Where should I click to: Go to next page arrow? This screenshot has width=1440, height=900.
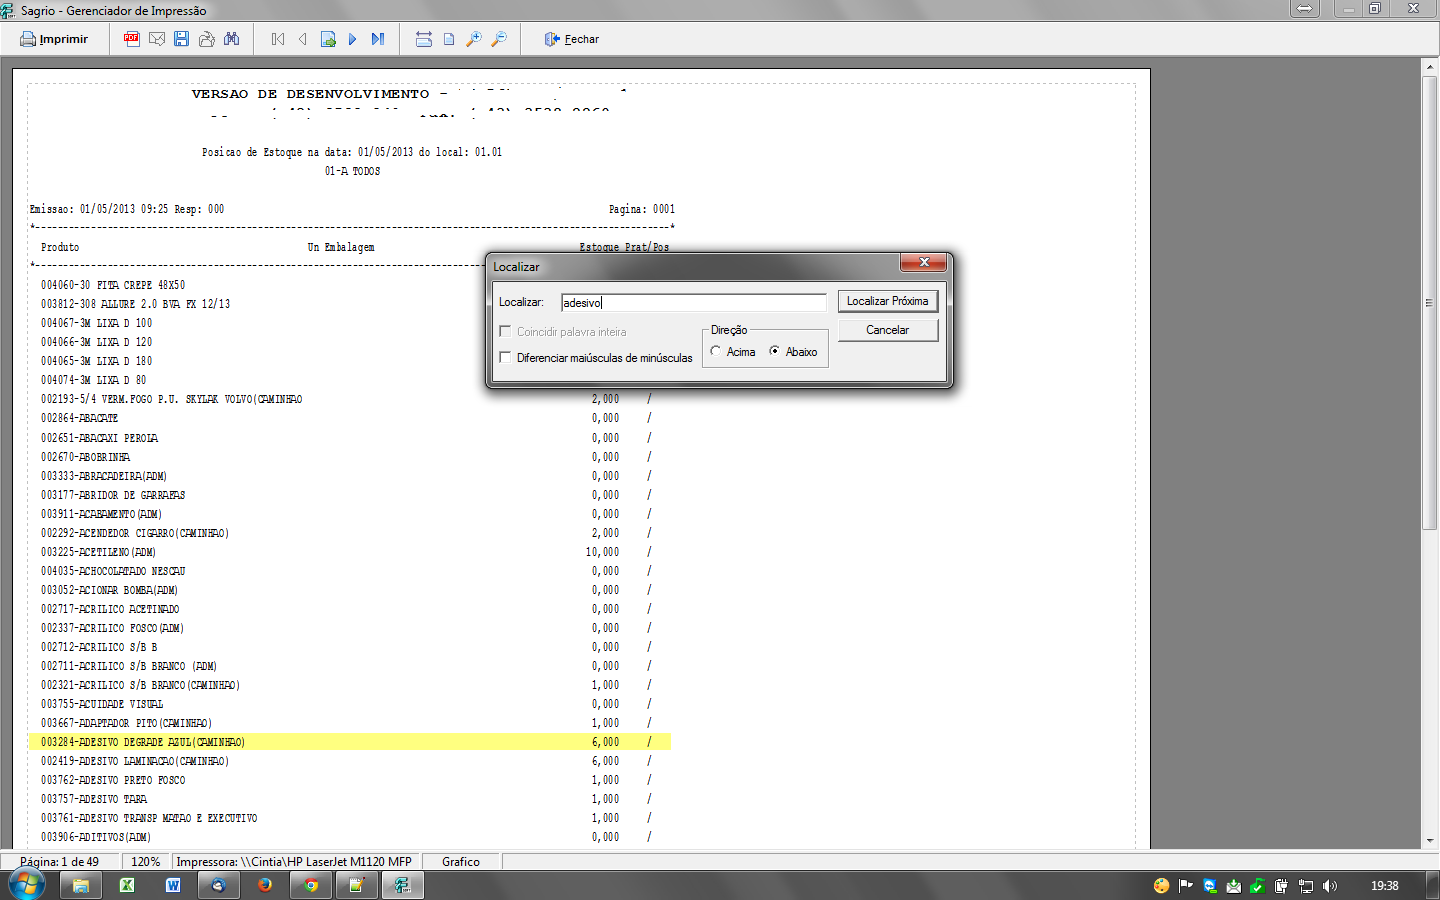pos(353,39)
